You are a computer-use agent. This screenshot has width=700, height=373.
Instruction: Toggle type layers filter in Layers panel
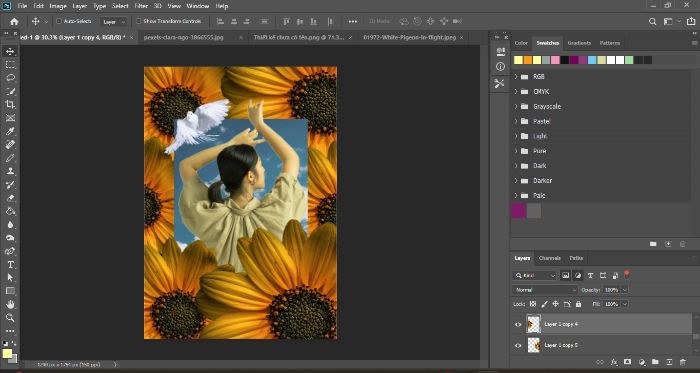[590, 276]
